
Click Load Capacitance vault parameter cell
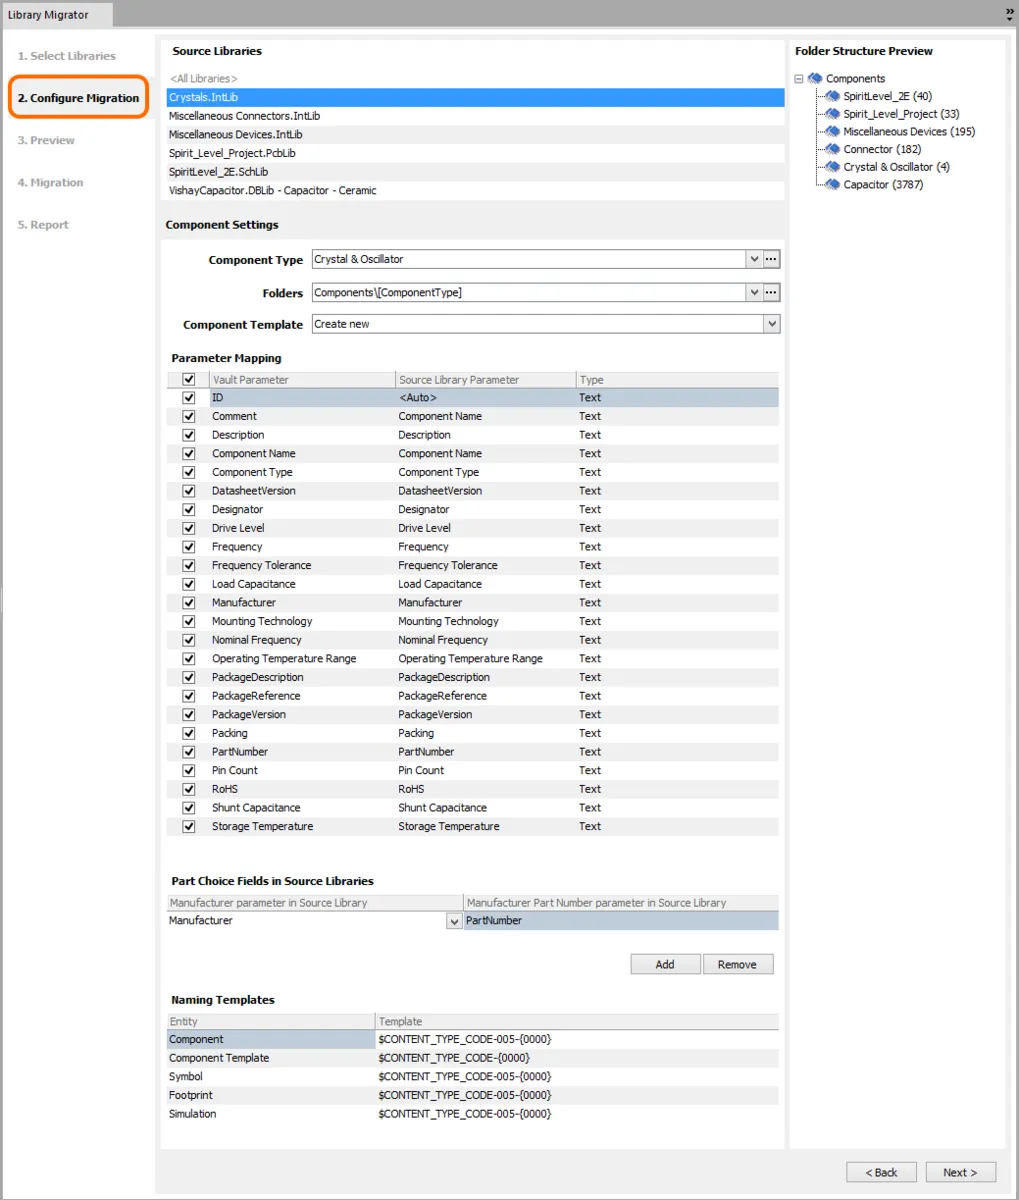click(302, 584)
